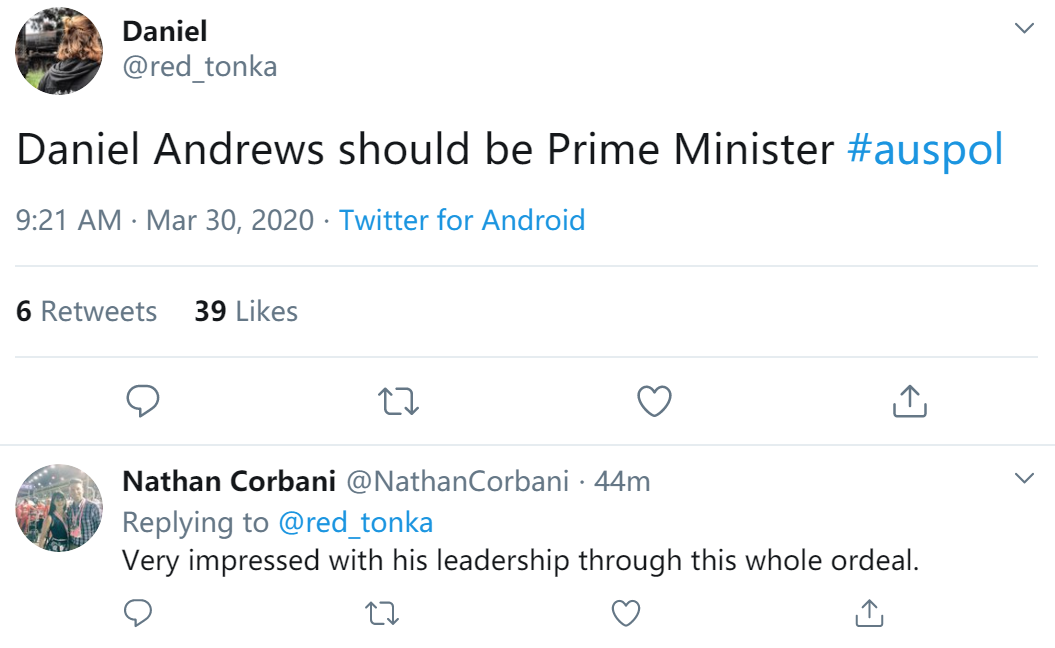
Task: Open Daniel's profile picture
Action: click(59, 52)
